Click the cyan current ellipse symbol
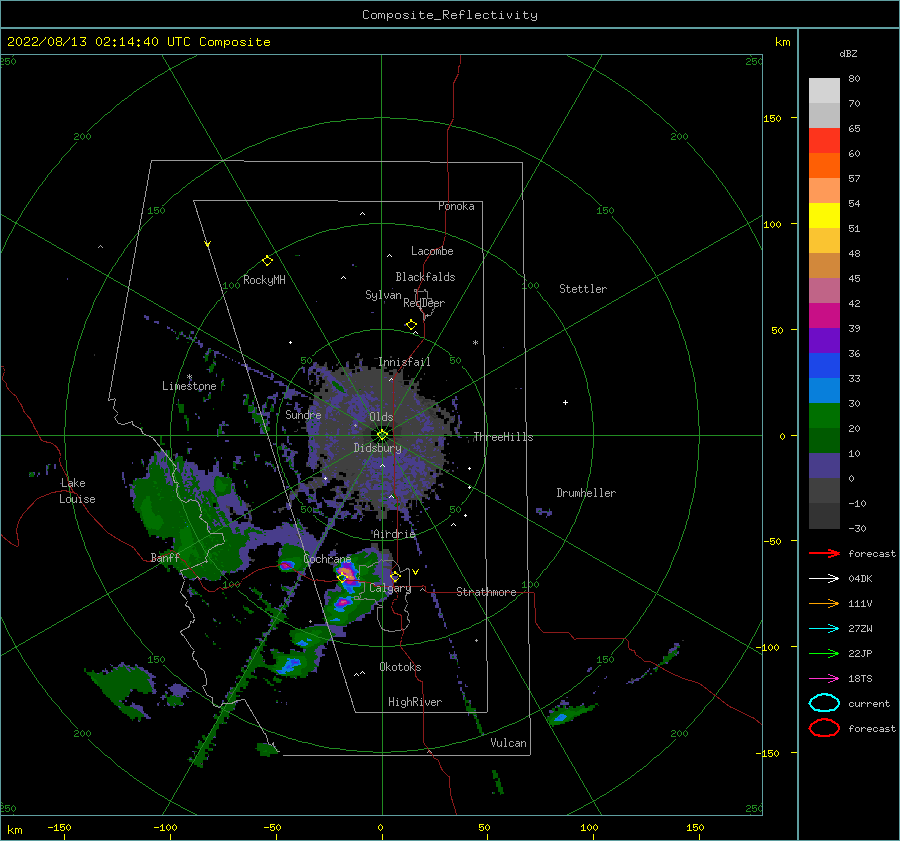The image size is (900, 841). [x=824, y=703]
